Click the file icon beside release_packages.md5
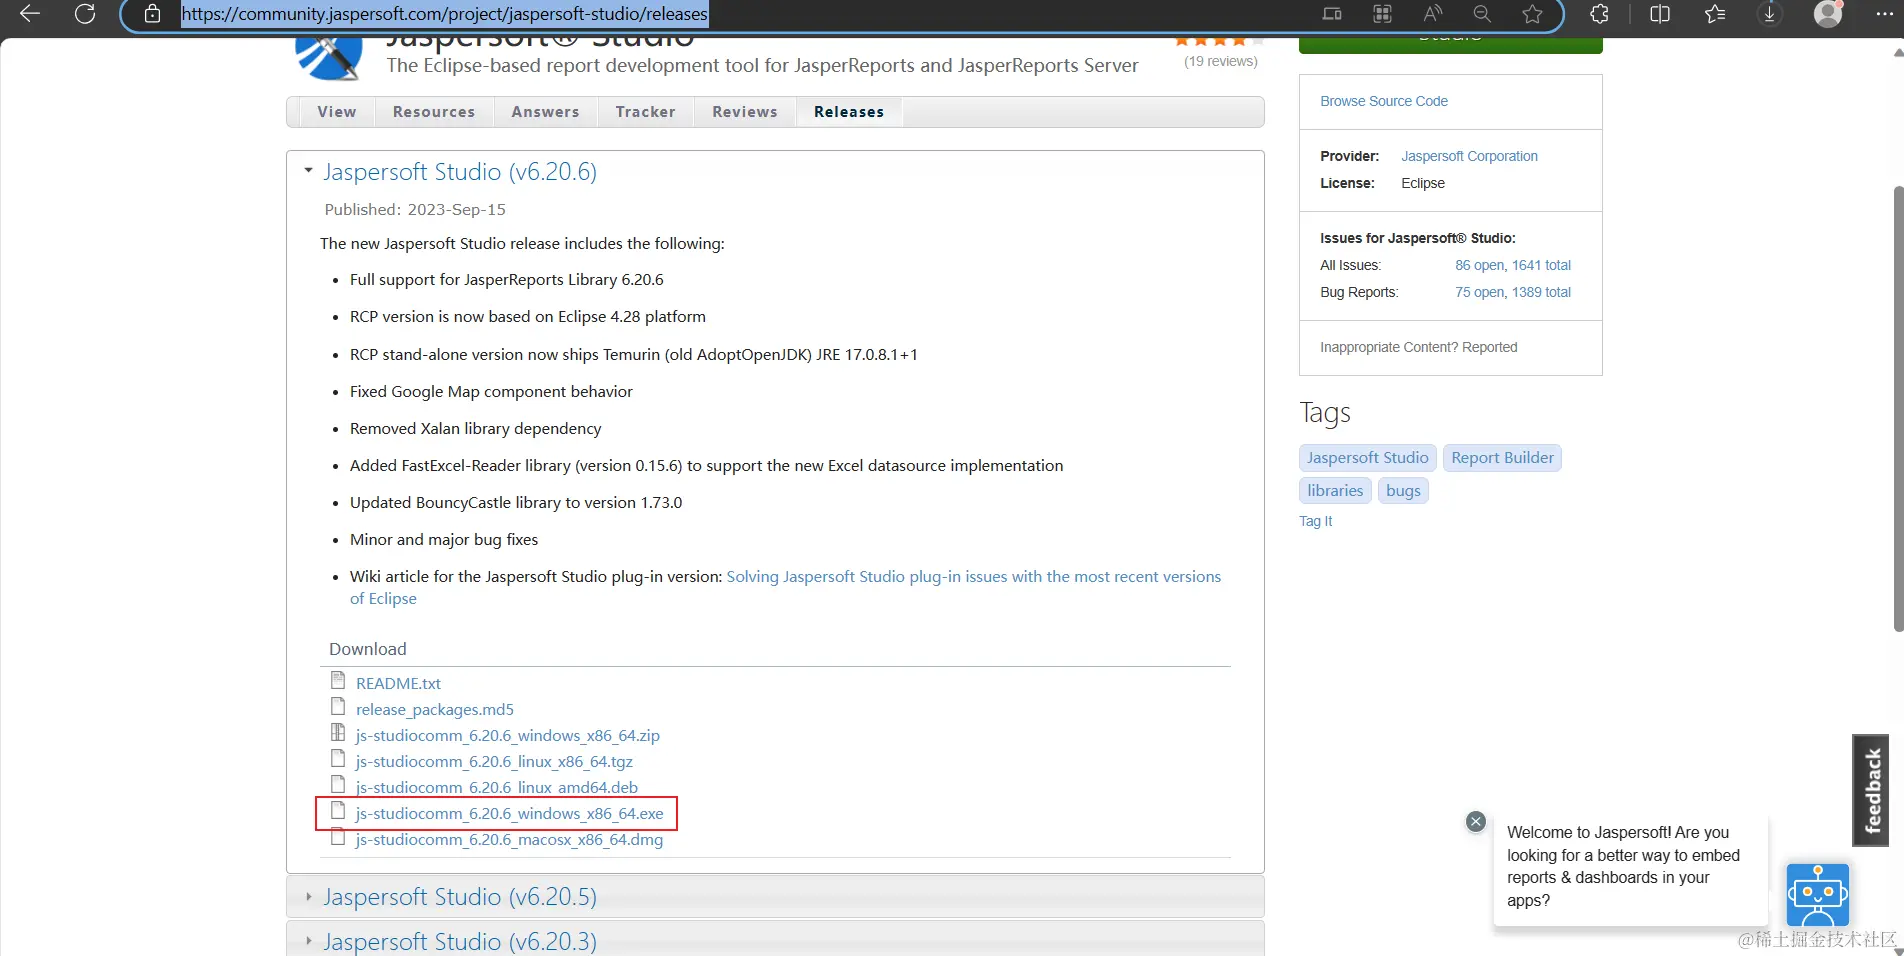 pos(338,706)
